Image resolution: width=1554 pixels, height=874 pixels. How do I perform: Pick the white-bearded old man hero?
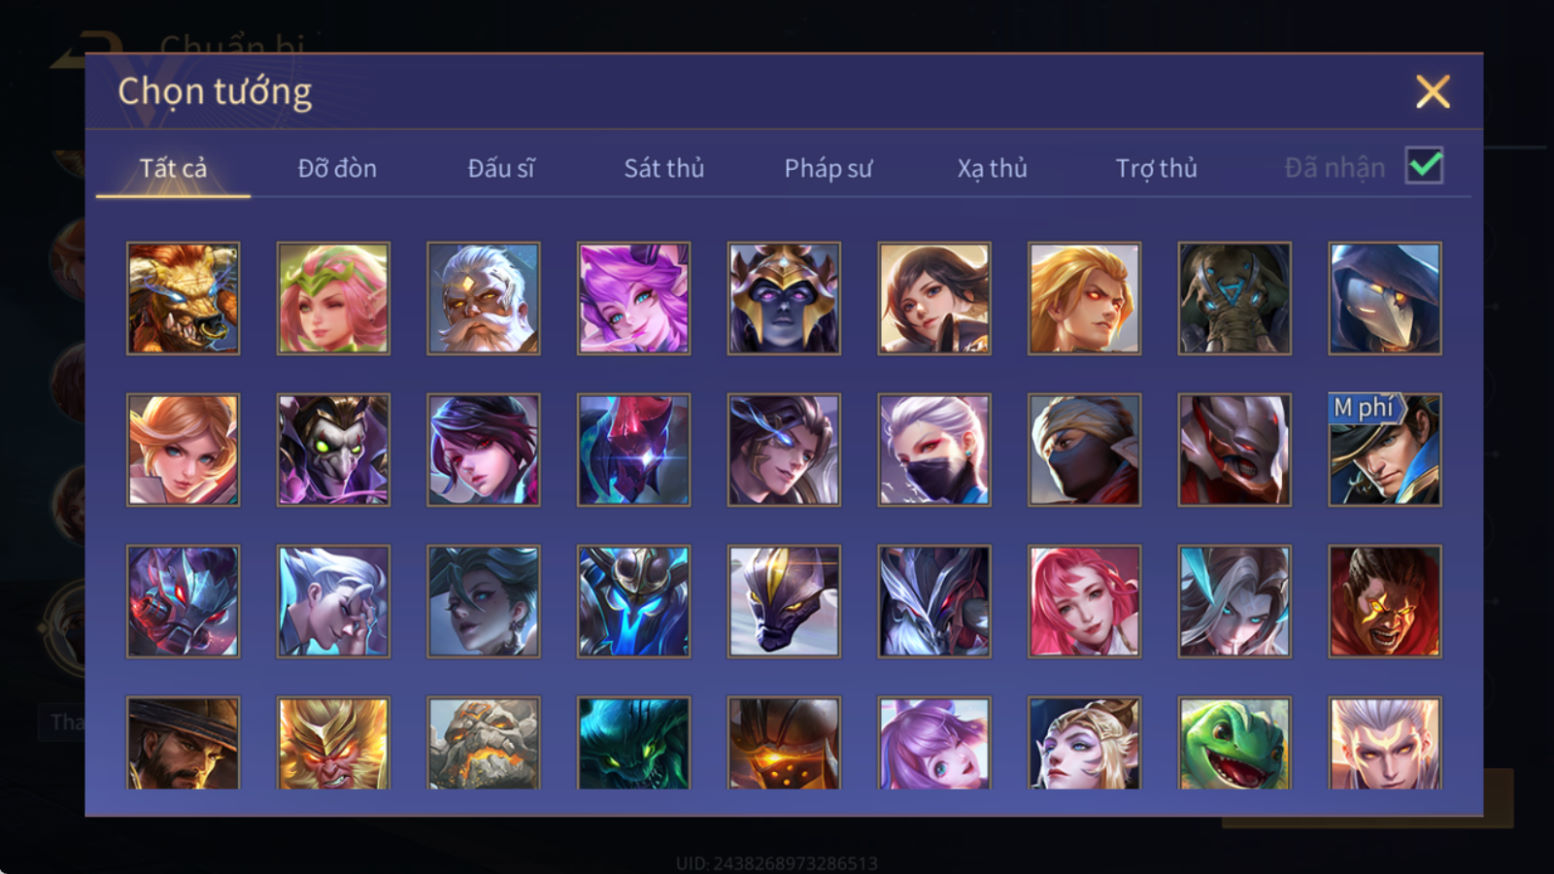pyautogui.click(x=483, y=298)
